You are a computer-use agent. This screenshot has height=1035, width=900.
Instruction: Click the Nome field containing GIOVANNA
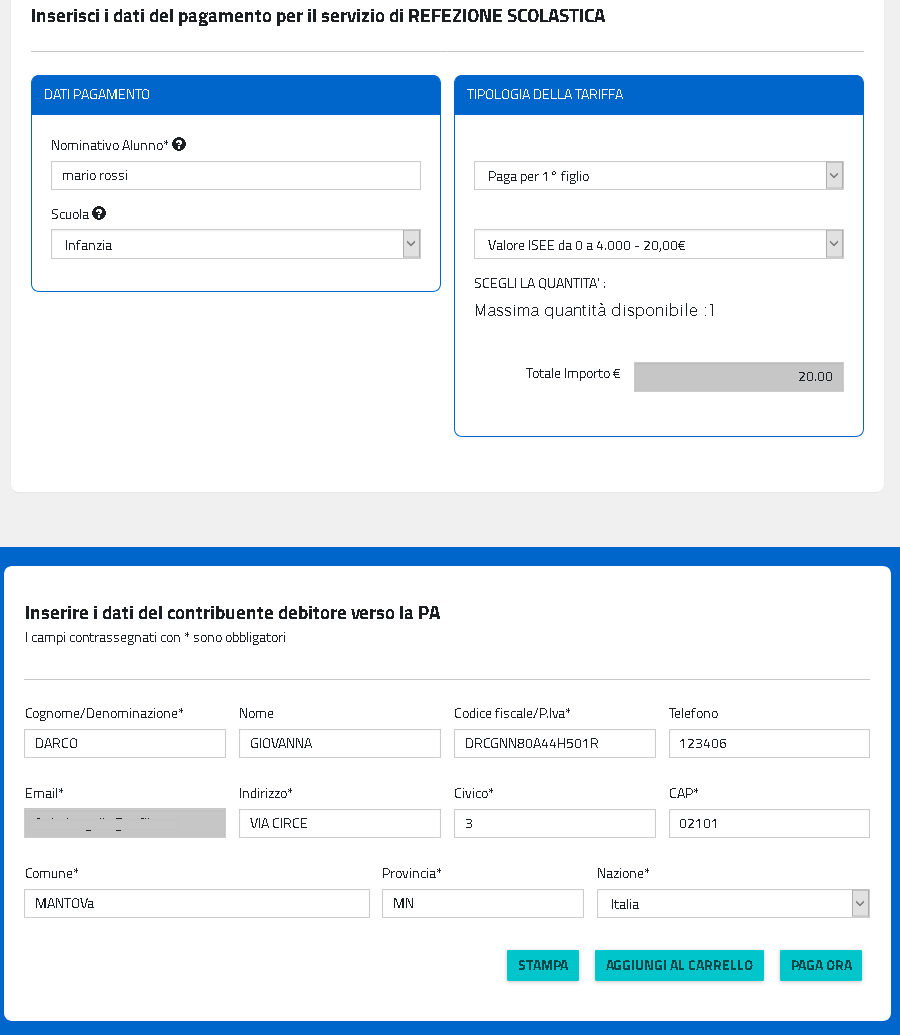point(339,744)
